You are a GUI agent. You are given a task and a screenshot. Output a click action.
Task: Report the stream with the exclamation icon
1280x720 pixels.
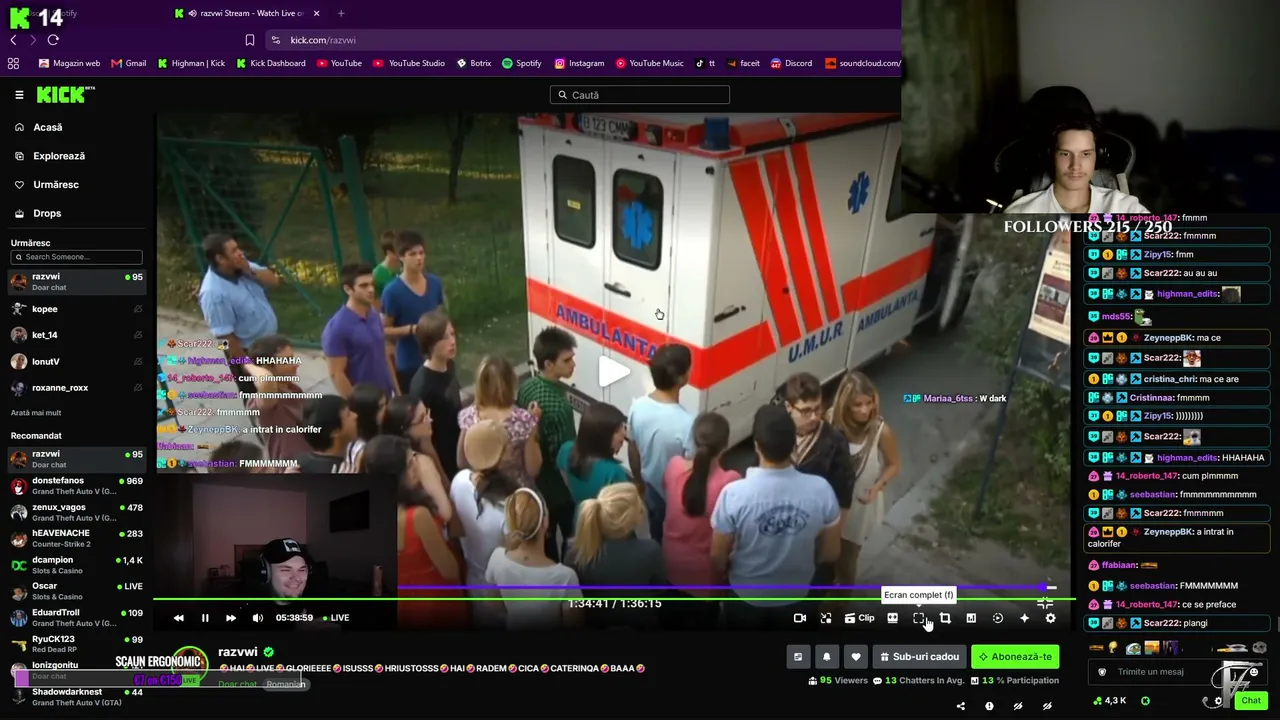click(990, 706)
